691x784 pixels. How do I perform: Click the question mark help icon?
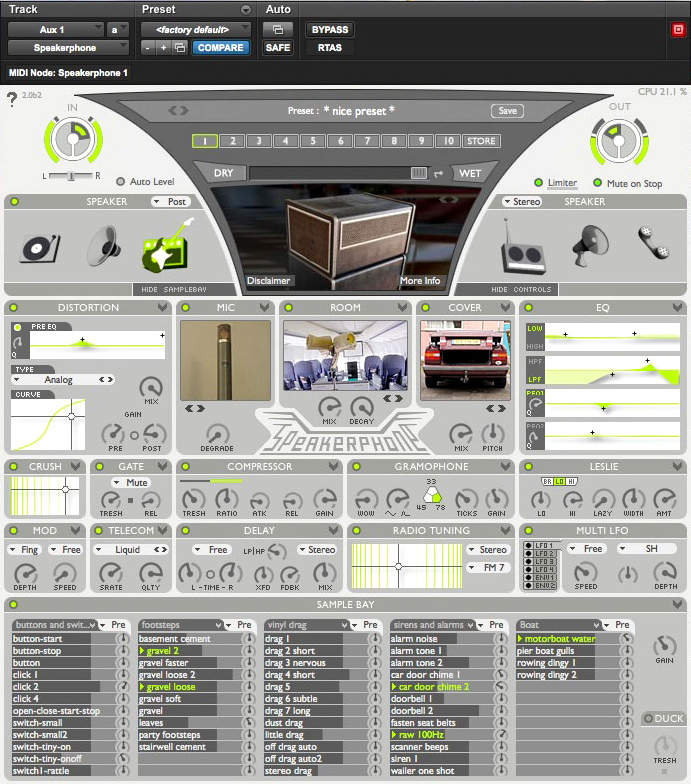[12, 100]
